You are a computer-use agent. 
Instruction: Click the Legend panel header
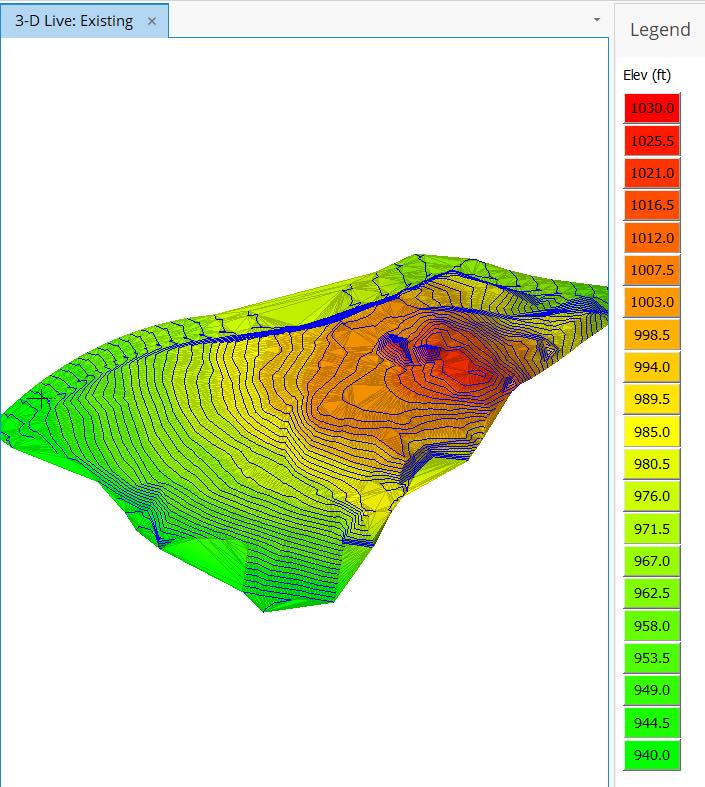pos(659,30)
